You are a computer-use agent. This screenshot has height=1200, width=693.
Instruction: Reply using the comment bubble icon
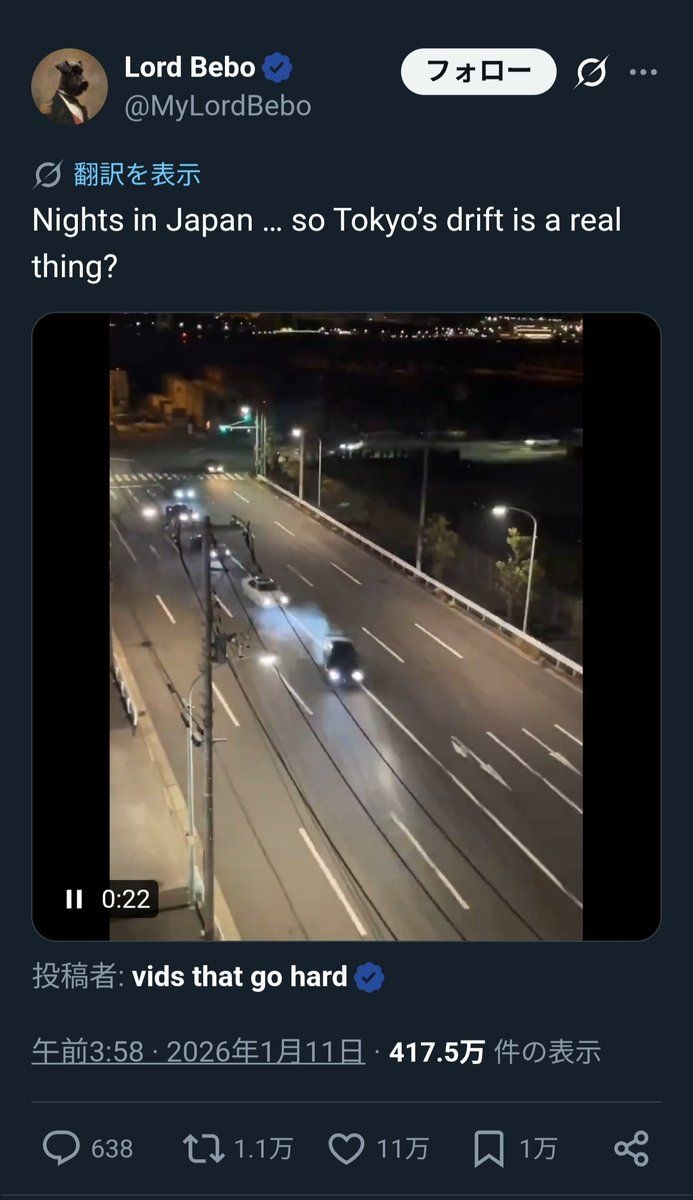[61, 1148]
